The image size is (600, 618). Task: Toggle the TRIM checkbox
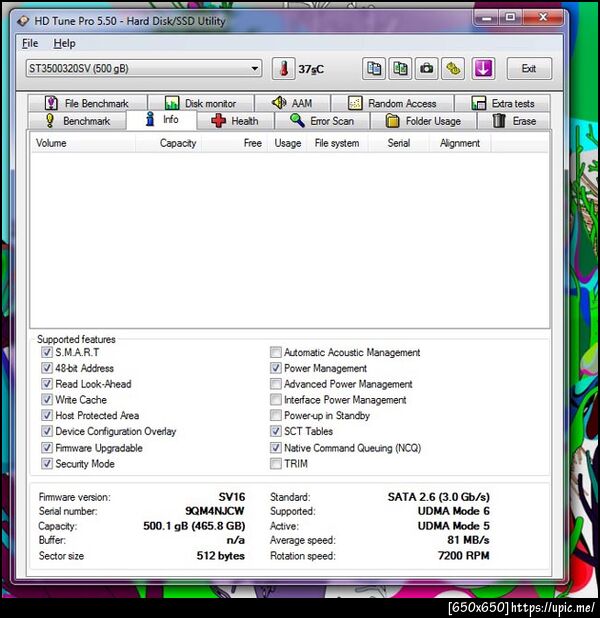tap(276, 464)
